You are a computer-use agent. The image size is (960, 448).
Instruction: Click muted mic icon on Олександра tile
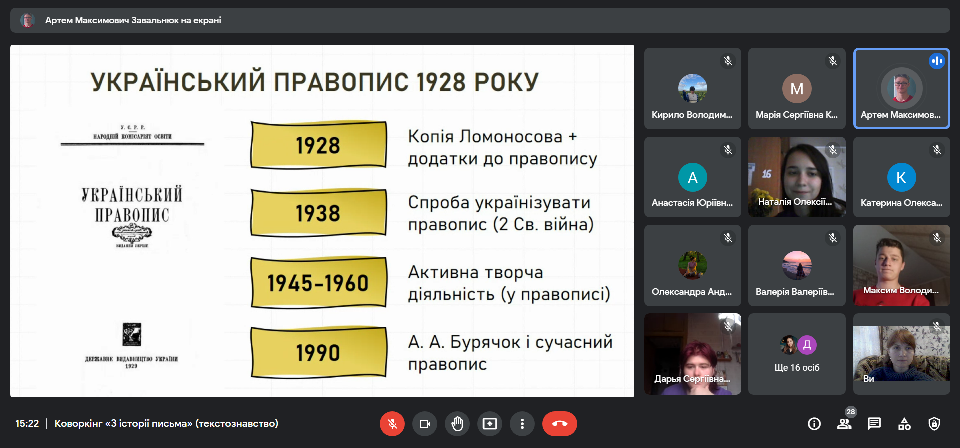[x=728, y=237]
